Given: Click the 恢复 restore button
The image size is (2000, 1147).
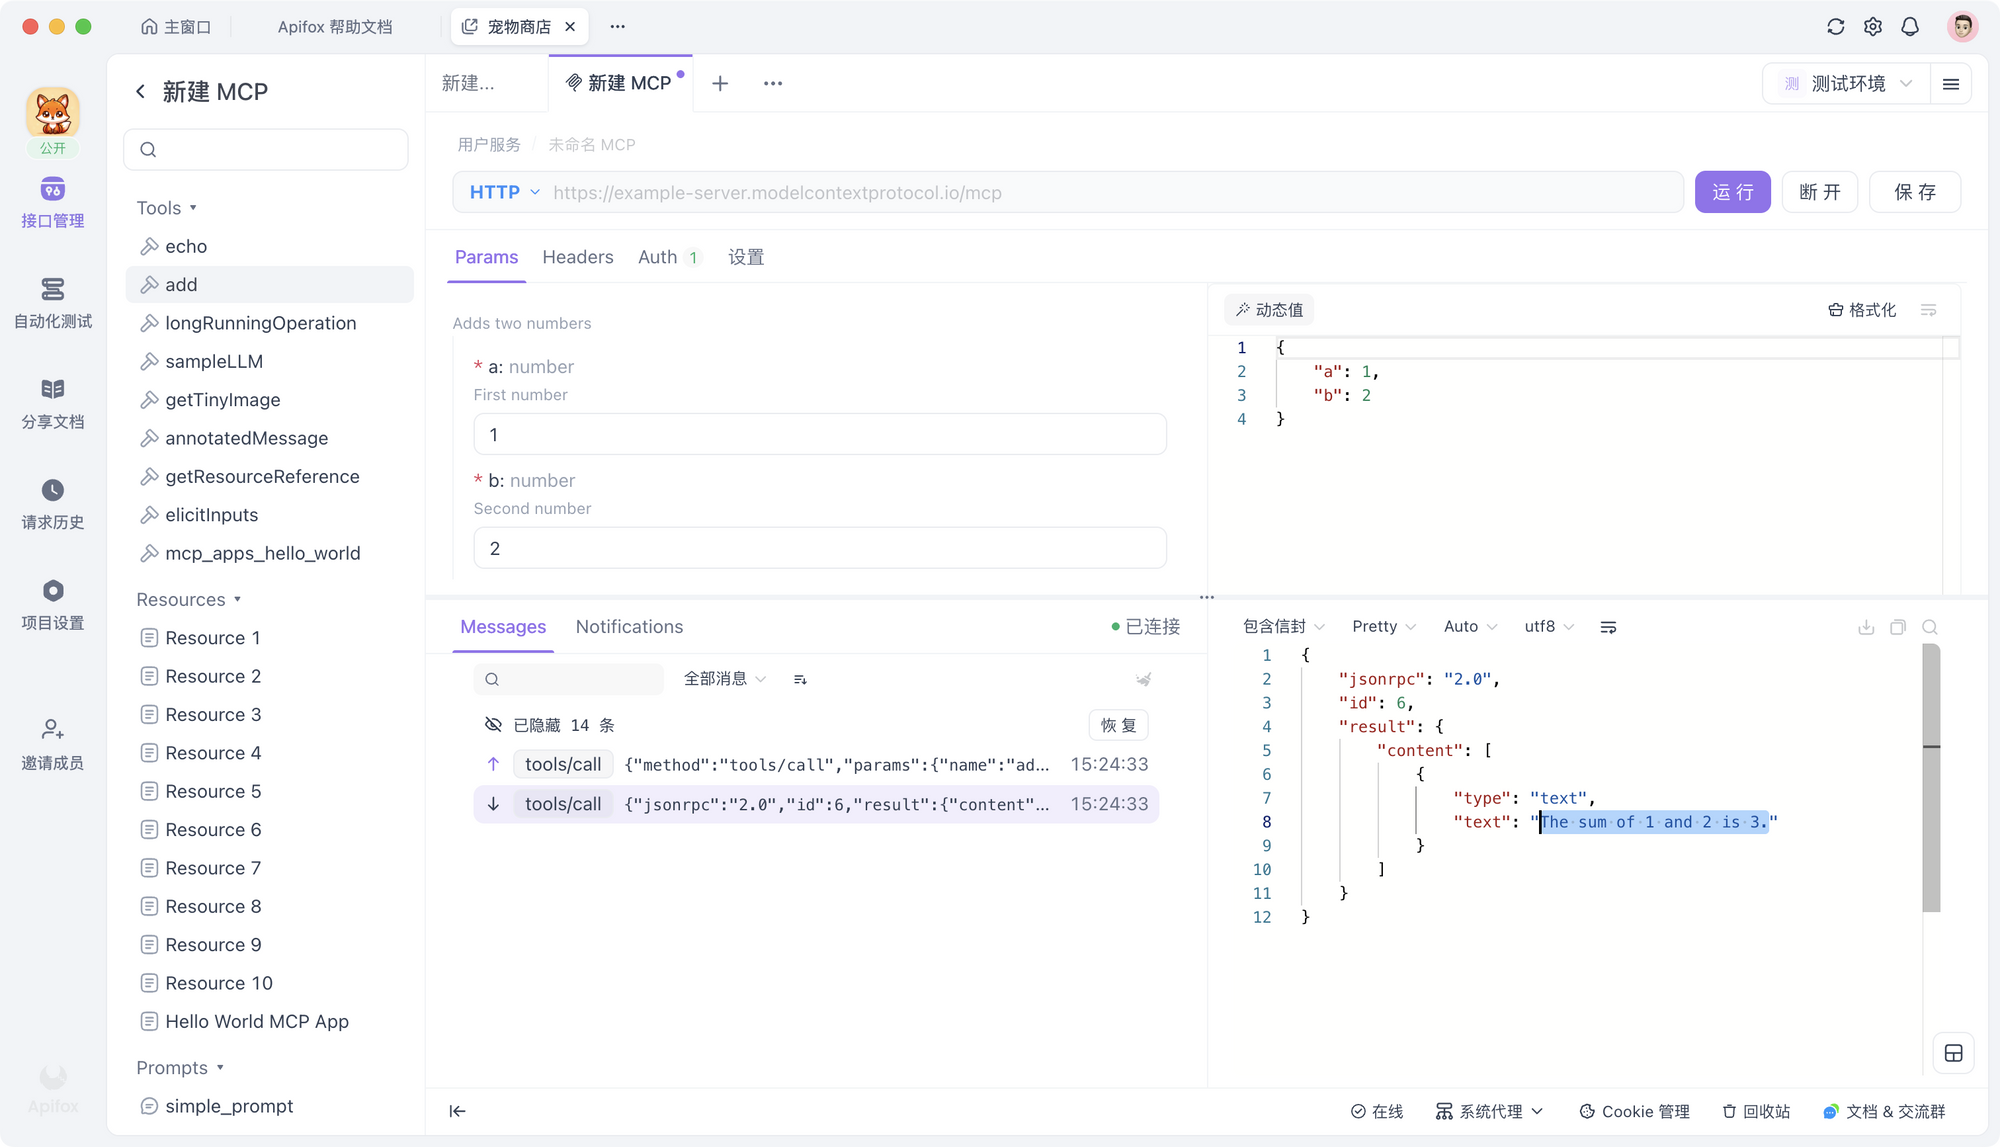Looking at the screenshot, I should 1118,725.
